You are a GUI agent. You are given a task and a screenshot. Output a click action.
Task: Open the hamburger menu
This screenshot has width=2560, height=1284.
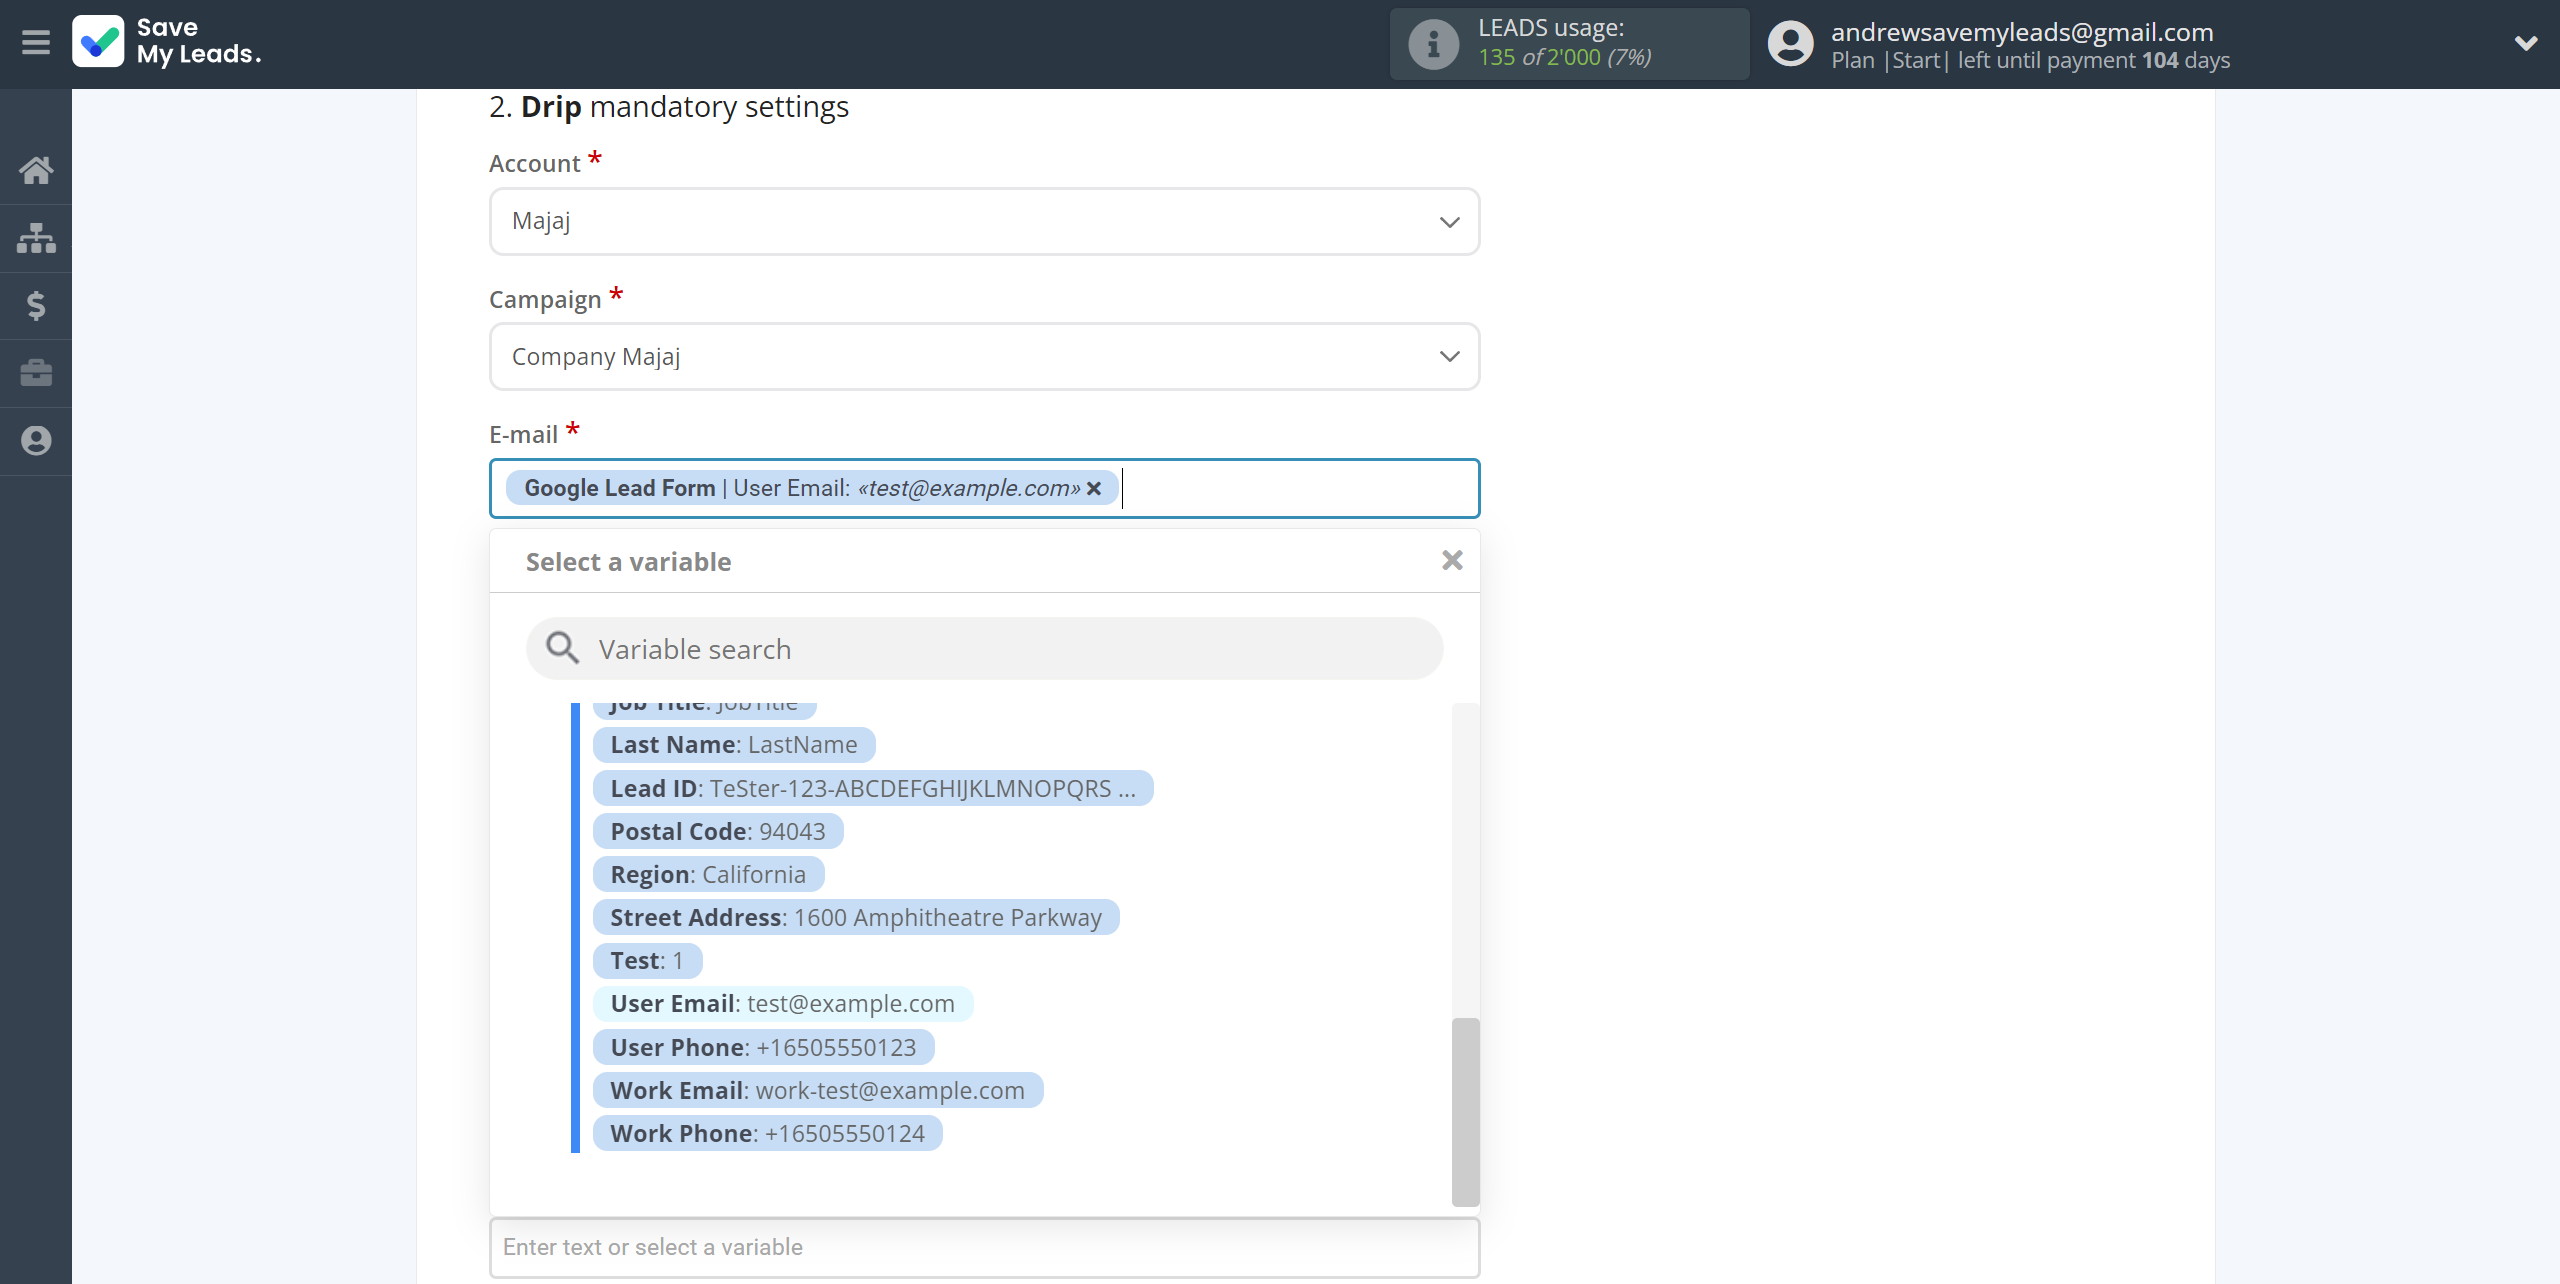(36, 43)
